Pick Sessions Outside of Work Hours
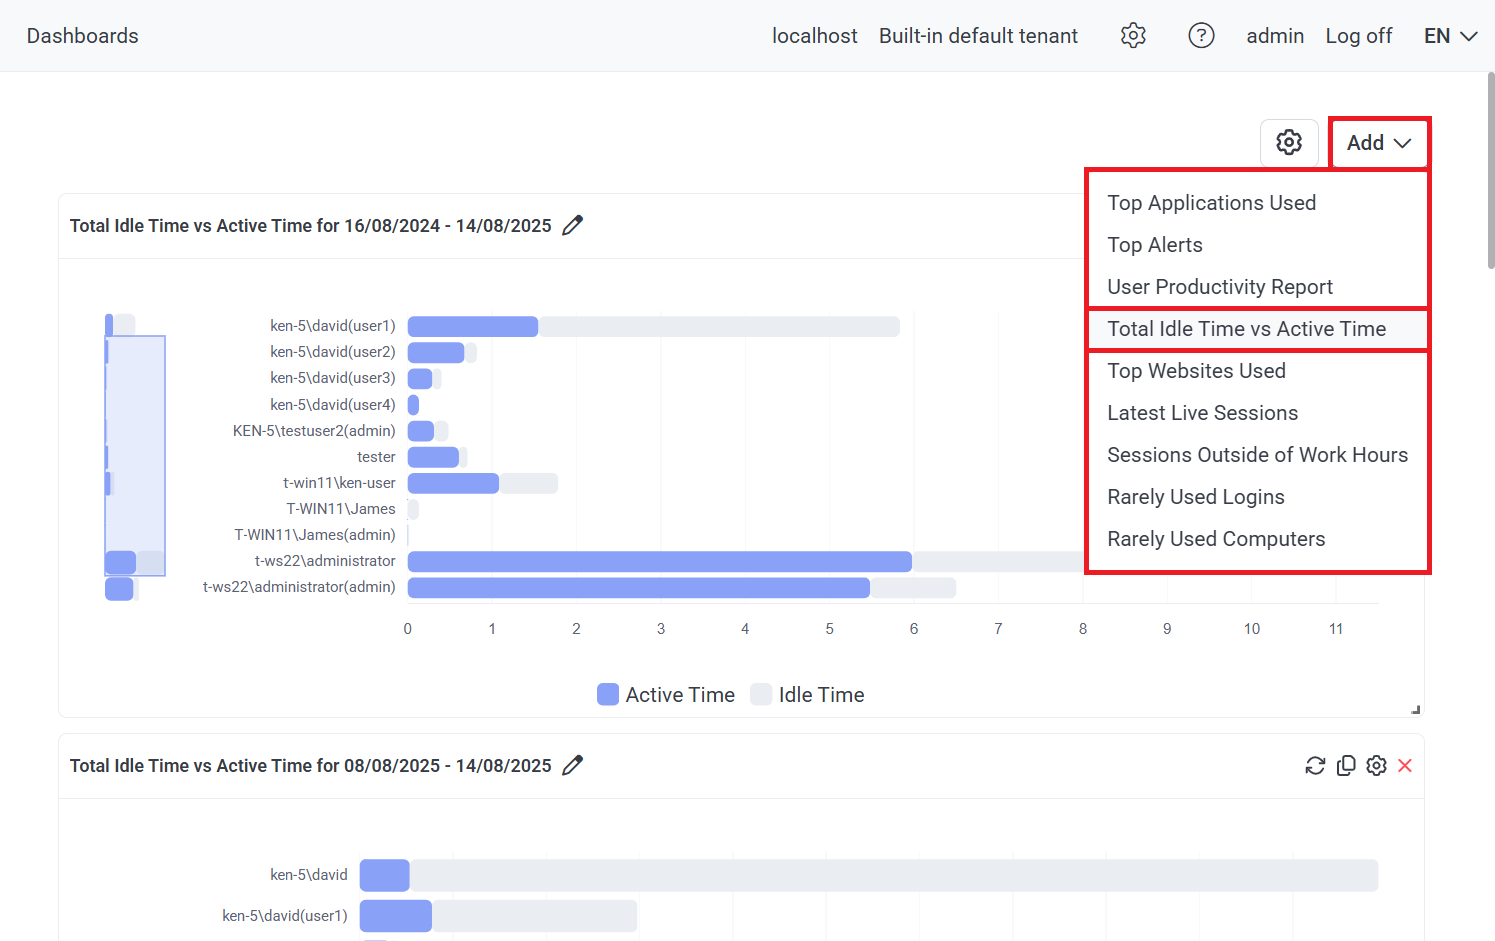 [x=1257, y=455]
